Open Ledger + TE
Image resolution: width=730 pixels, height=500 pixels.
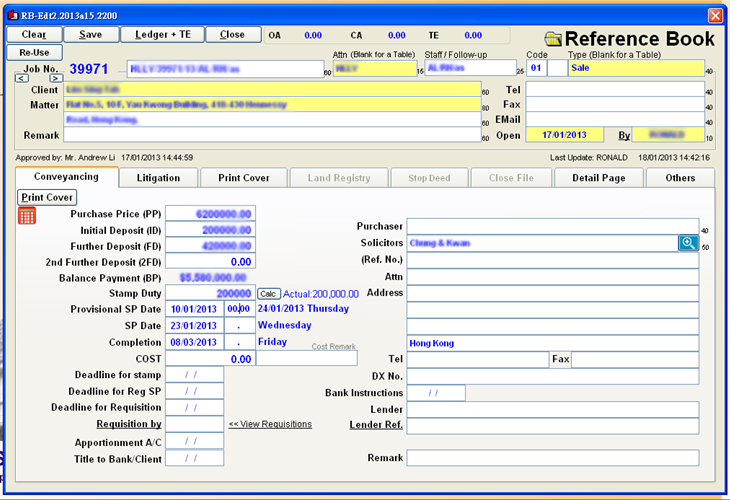click(x=162, y=34)
